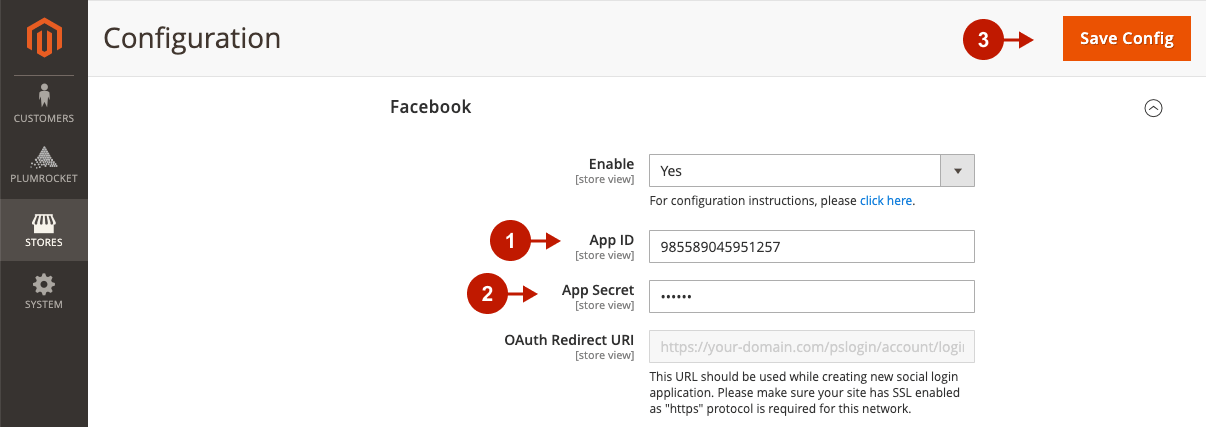Collapse the Facebook section
The width and height of the screenshot is (1206, 427).
pos(1153,108)
